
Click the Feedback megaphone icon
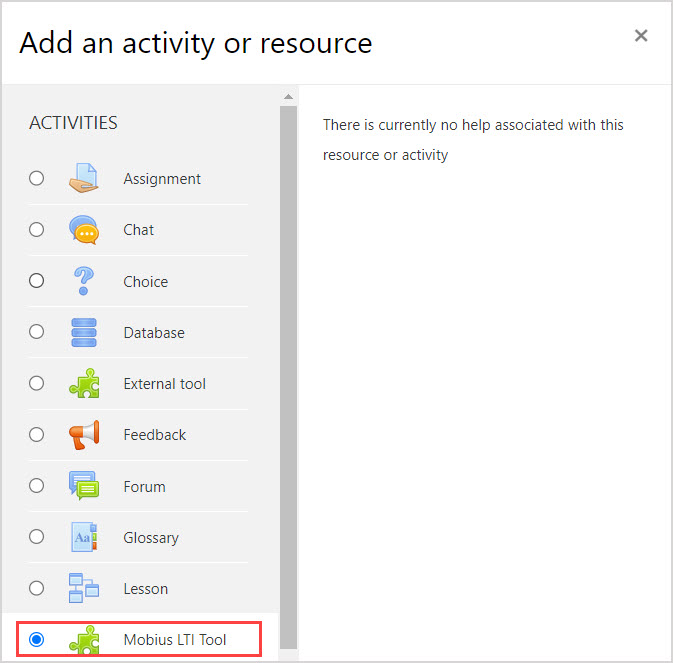[84, 435]
